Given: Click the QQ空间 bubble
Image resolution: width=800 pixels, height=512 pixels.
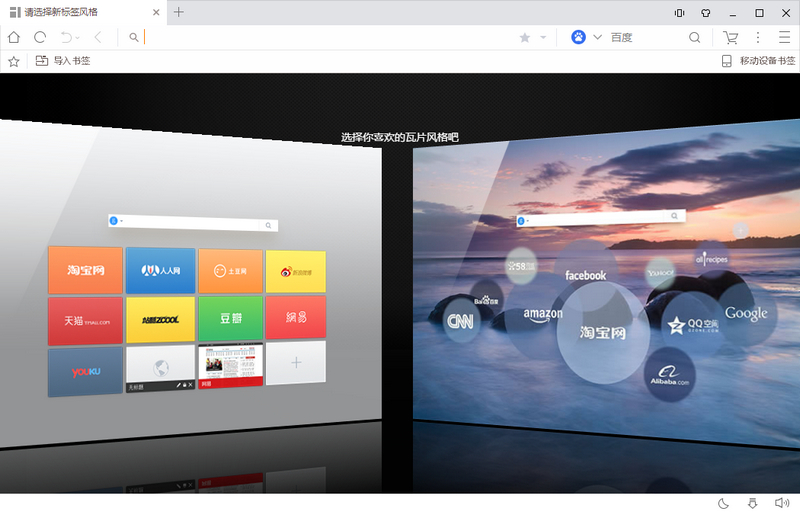Looking at the screenshot, I should 693,325.
